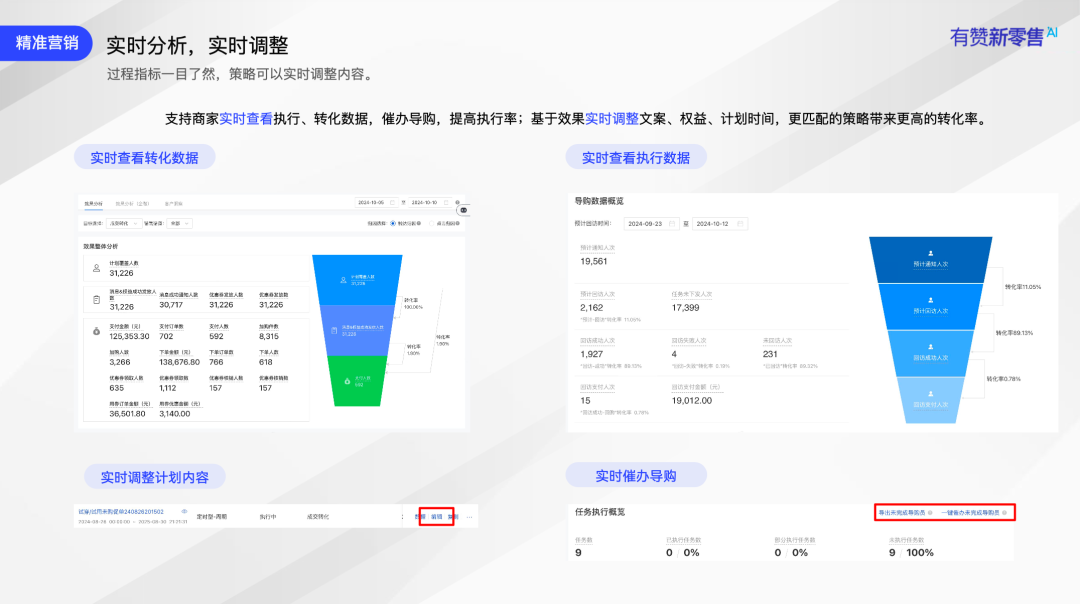Viewport: 1080px width, 604px height.
Task: Click the value 30,717 消息成功通知人数
Action: pyautogui.click(x=171, y=304)
